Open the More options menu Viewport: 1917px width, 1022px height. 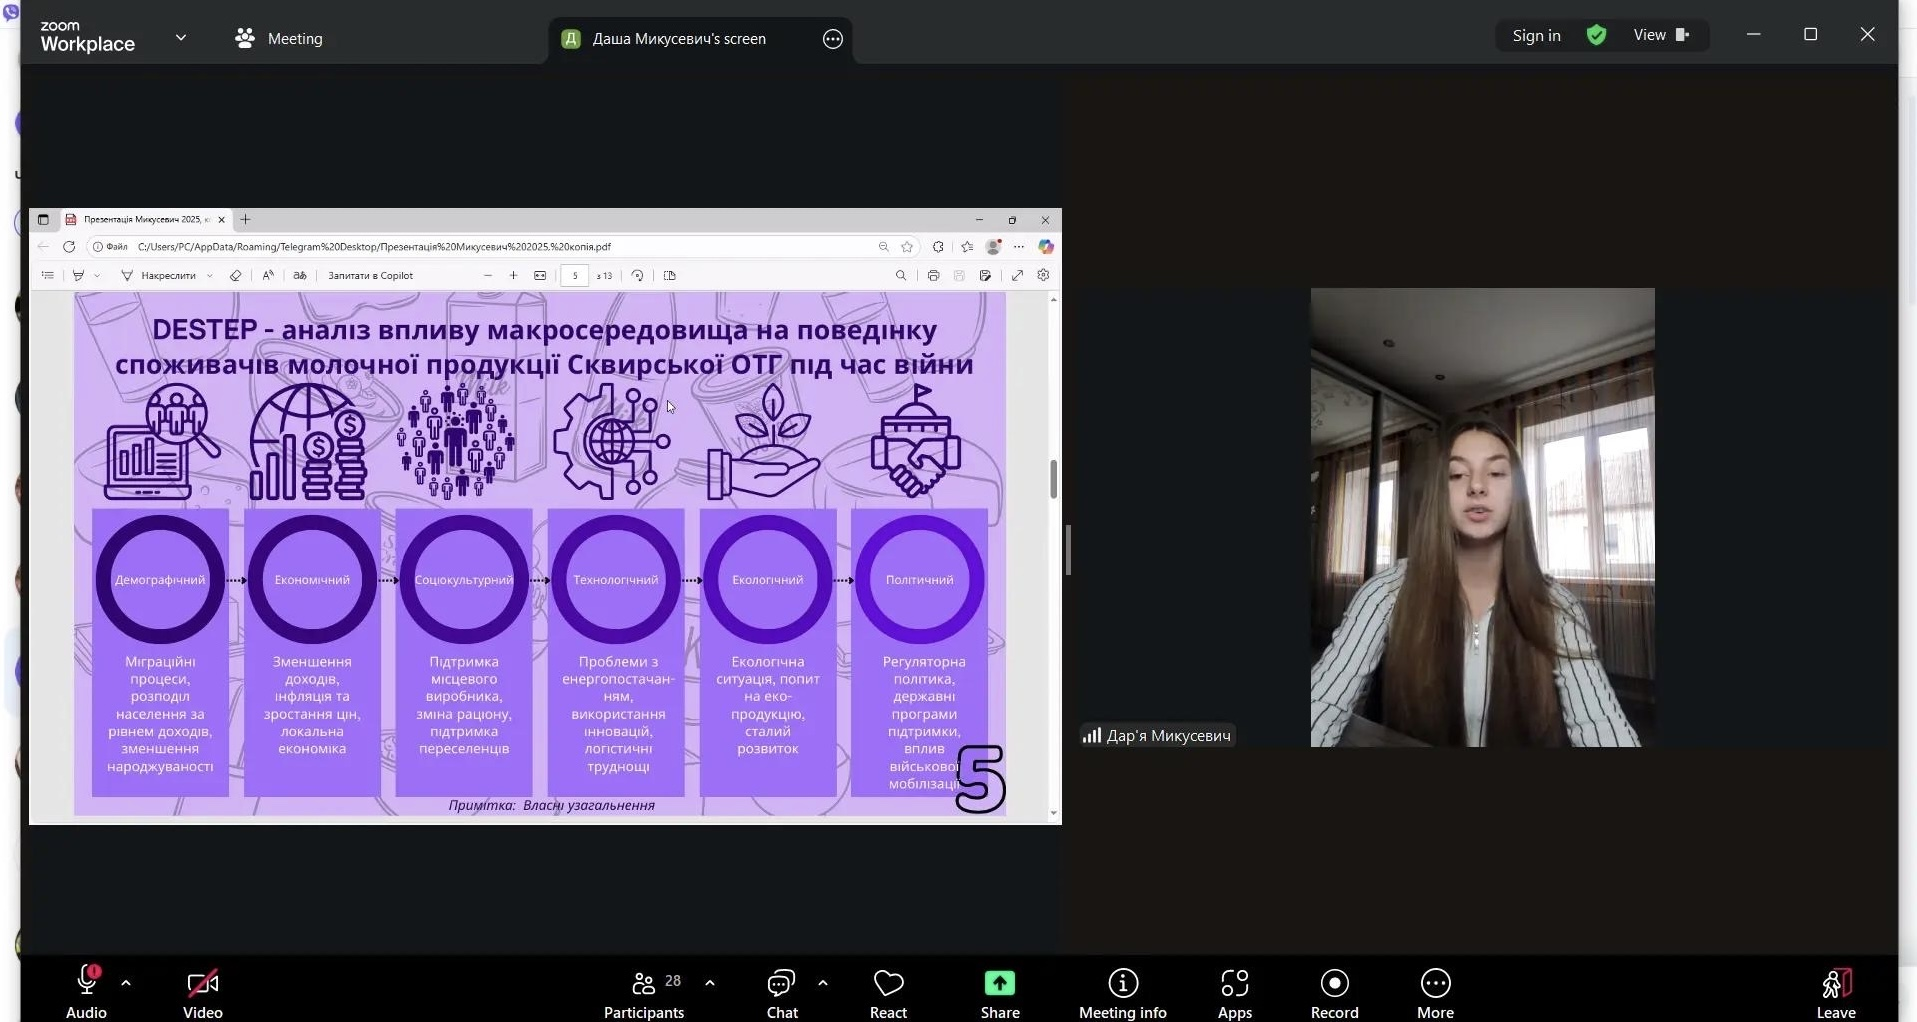[1435, 991]
